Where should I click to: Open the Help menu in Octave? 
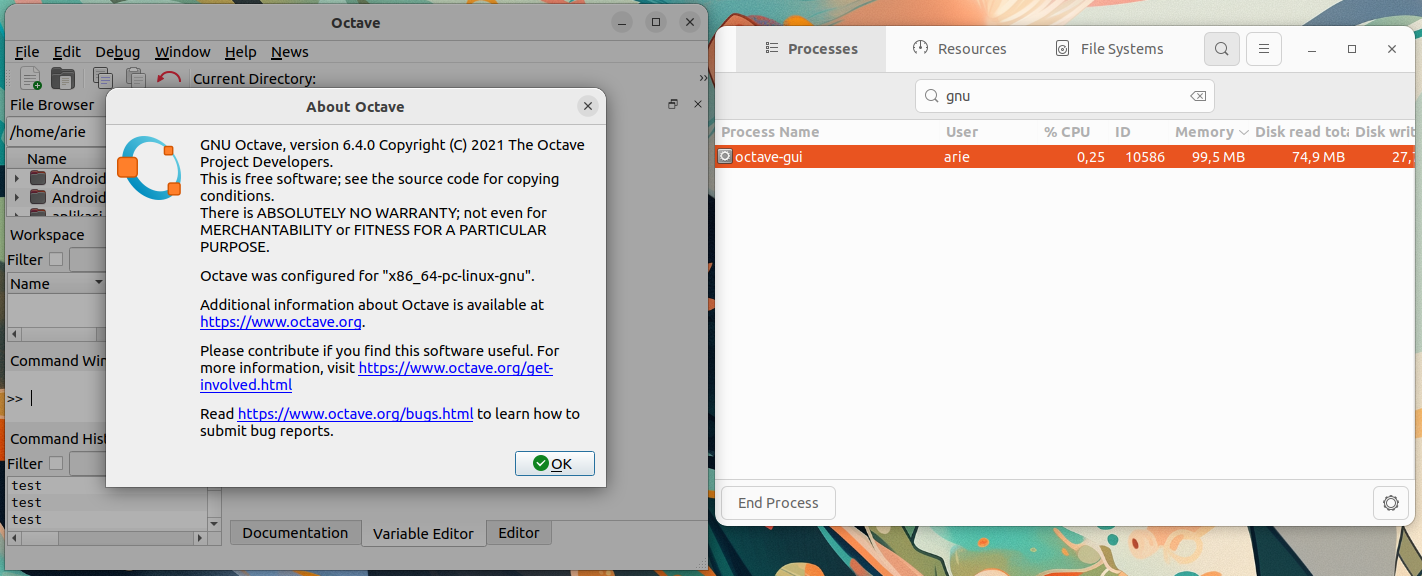240,52
